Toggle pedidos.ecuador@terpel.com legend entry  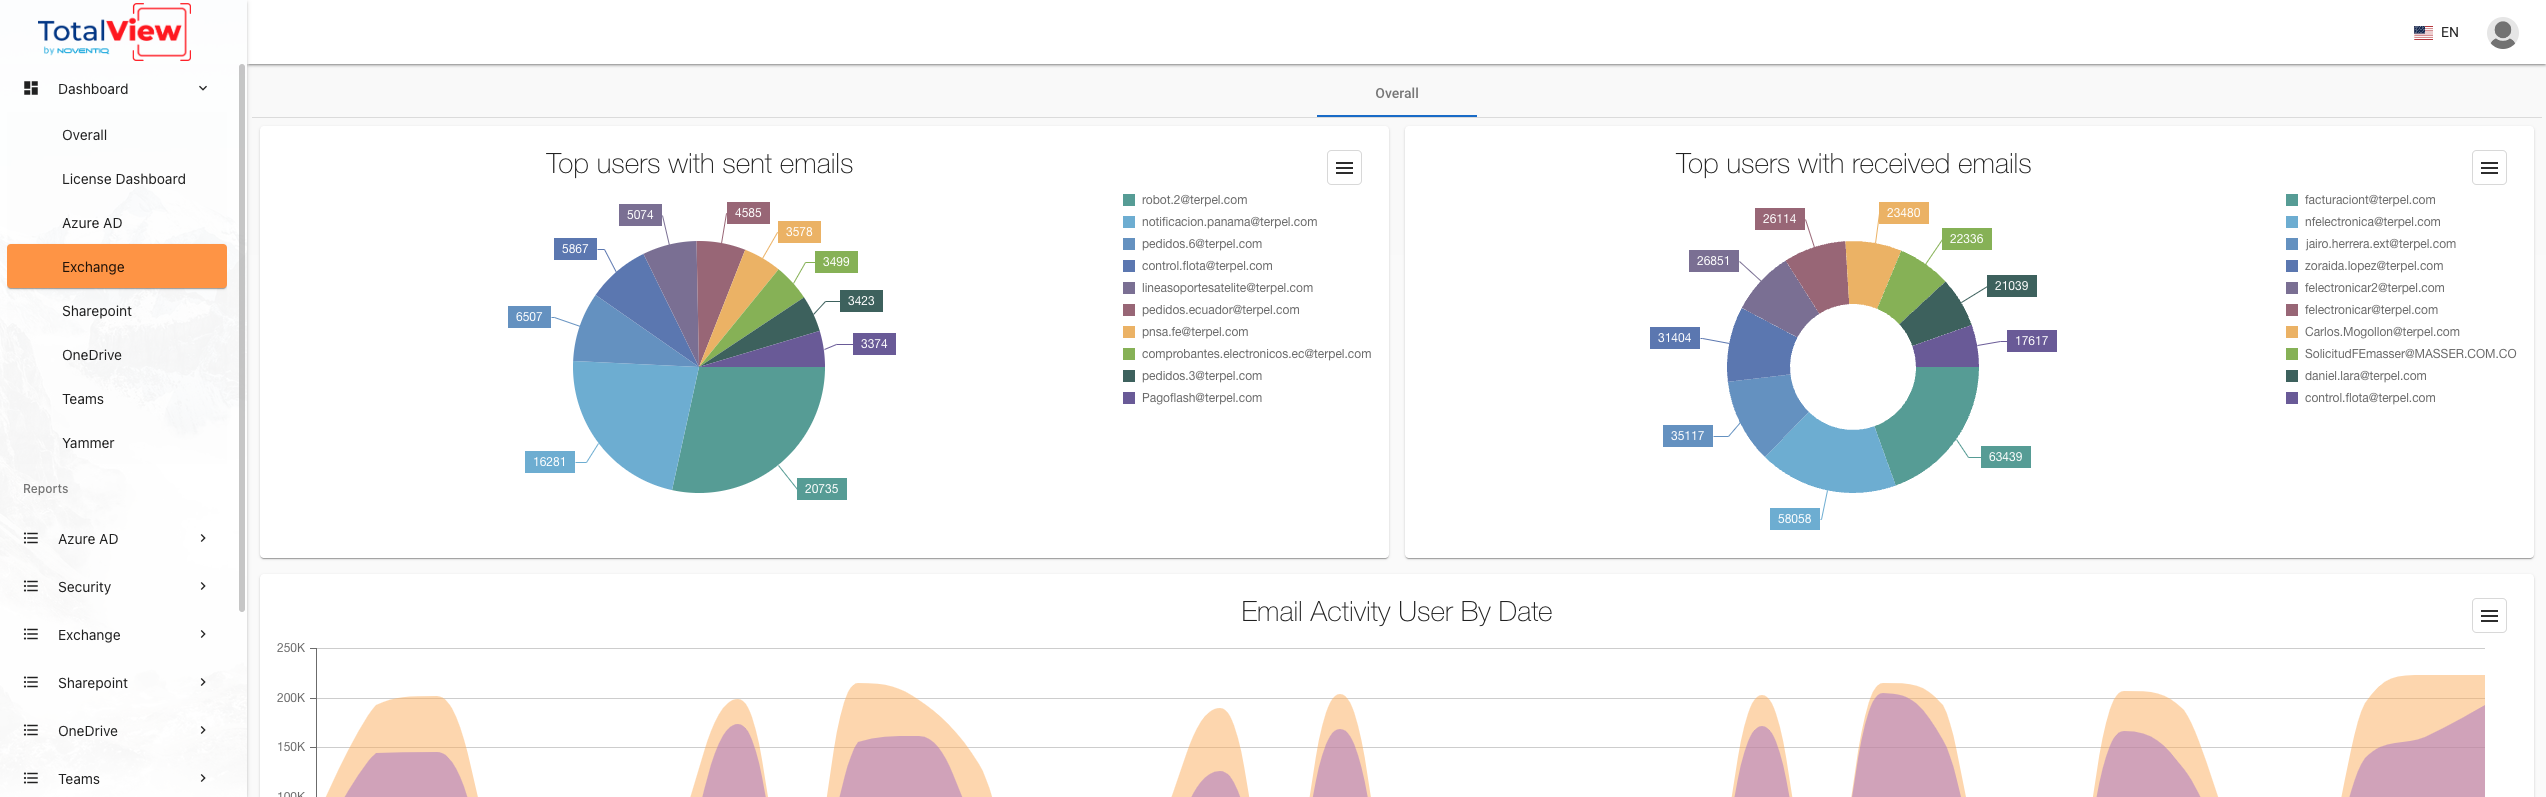click(x=1211, y=310)
